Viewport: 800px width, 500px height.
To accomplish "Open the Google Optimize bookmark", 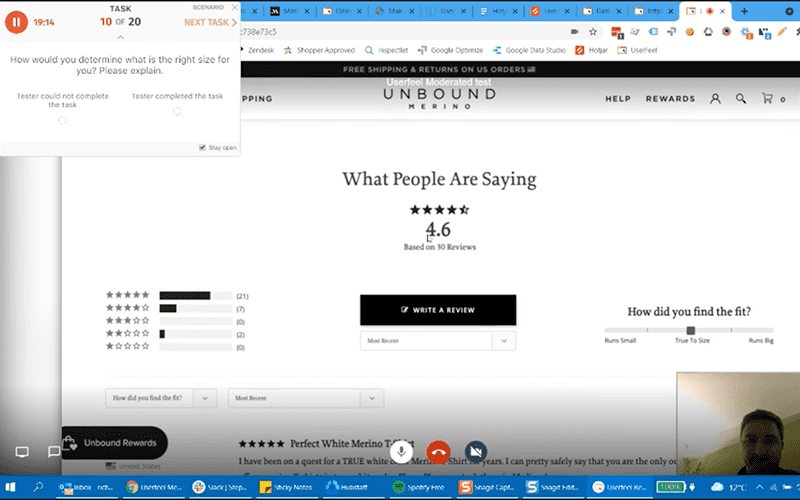I will tap(450, 50).
